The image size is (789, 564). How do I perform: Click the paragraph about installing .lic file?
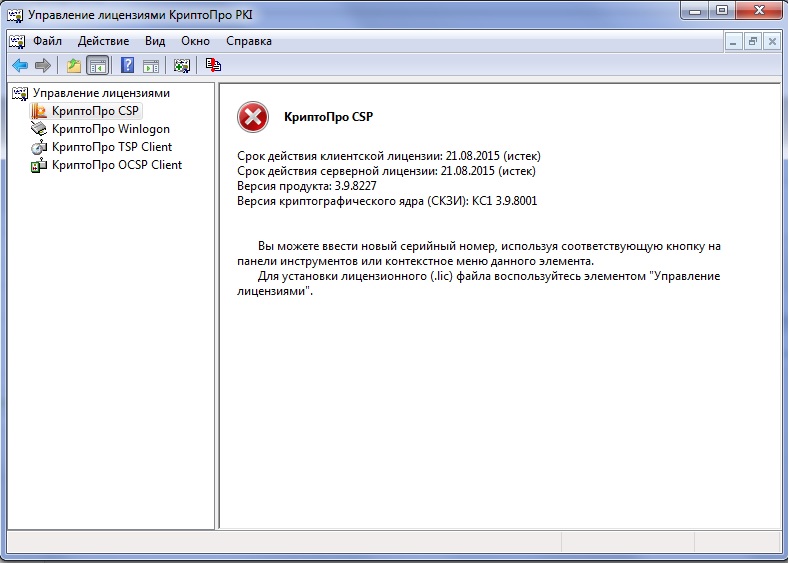pyautogui.click(x=479, y=283)
